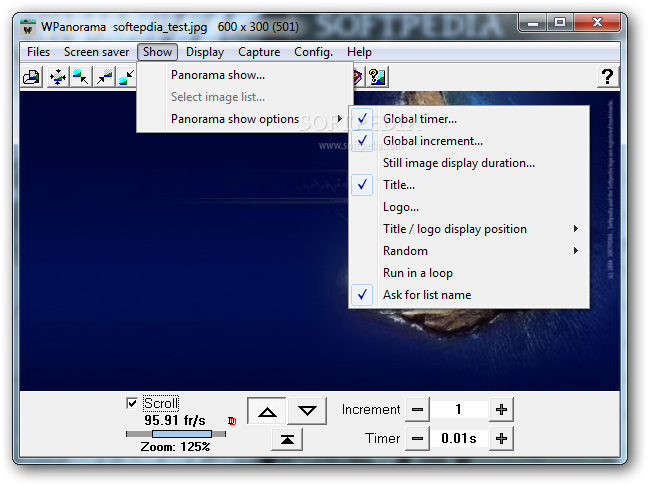Toggle Global increment option

pyautogui.click(x=469, y=141)
